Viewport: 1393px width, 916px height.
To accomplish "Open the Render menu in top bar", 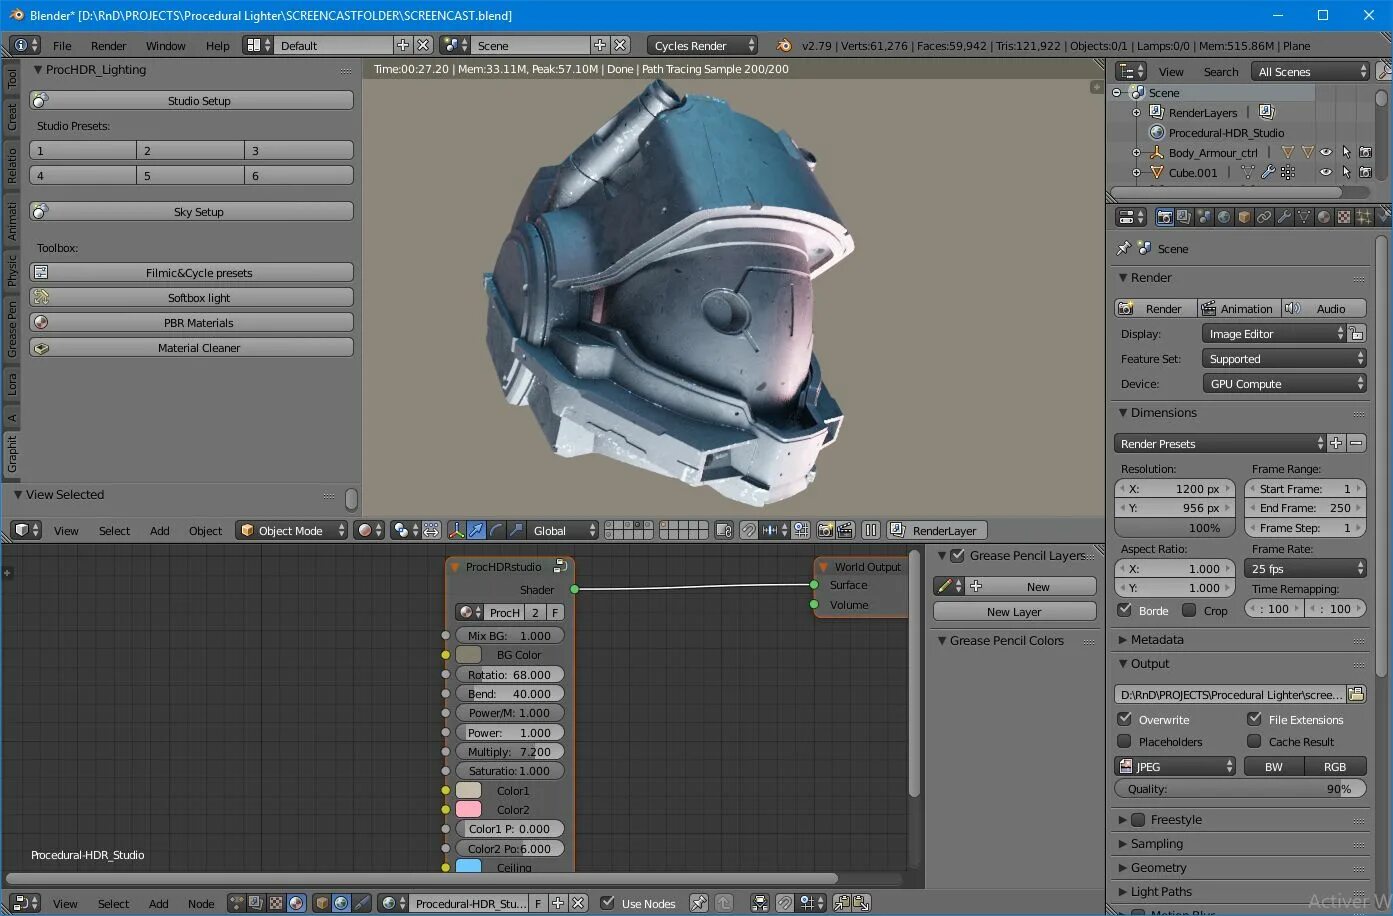I will [x=108, y=46].
